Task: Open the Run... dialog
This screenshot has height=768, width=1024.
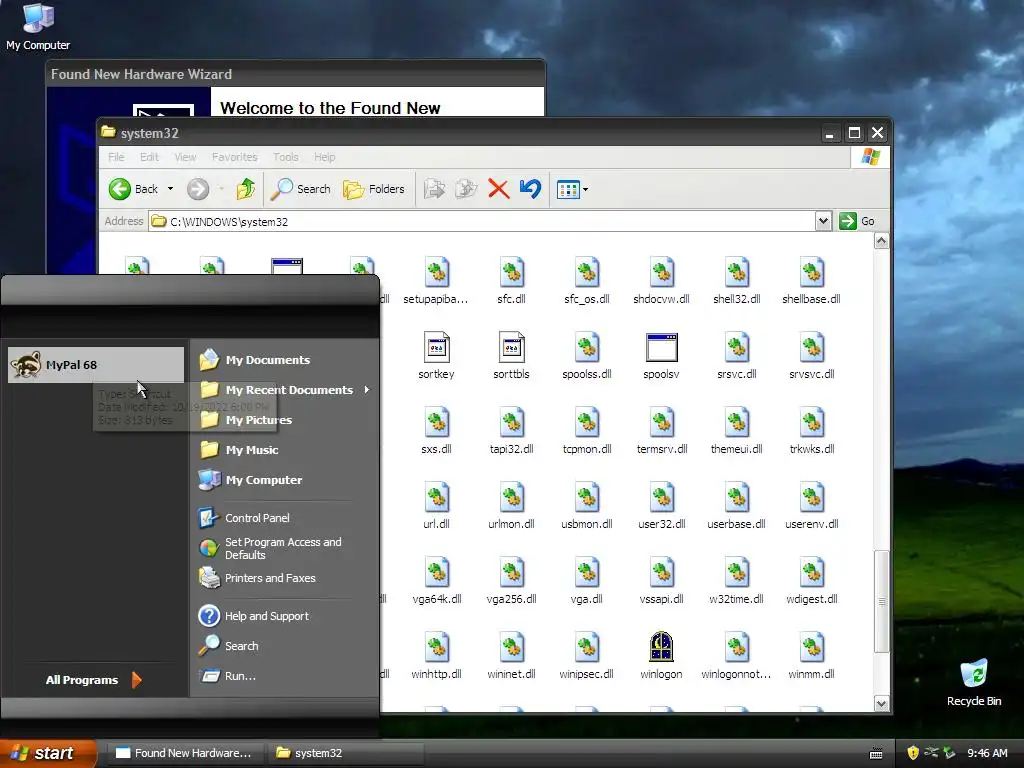Action: (285, 676)
